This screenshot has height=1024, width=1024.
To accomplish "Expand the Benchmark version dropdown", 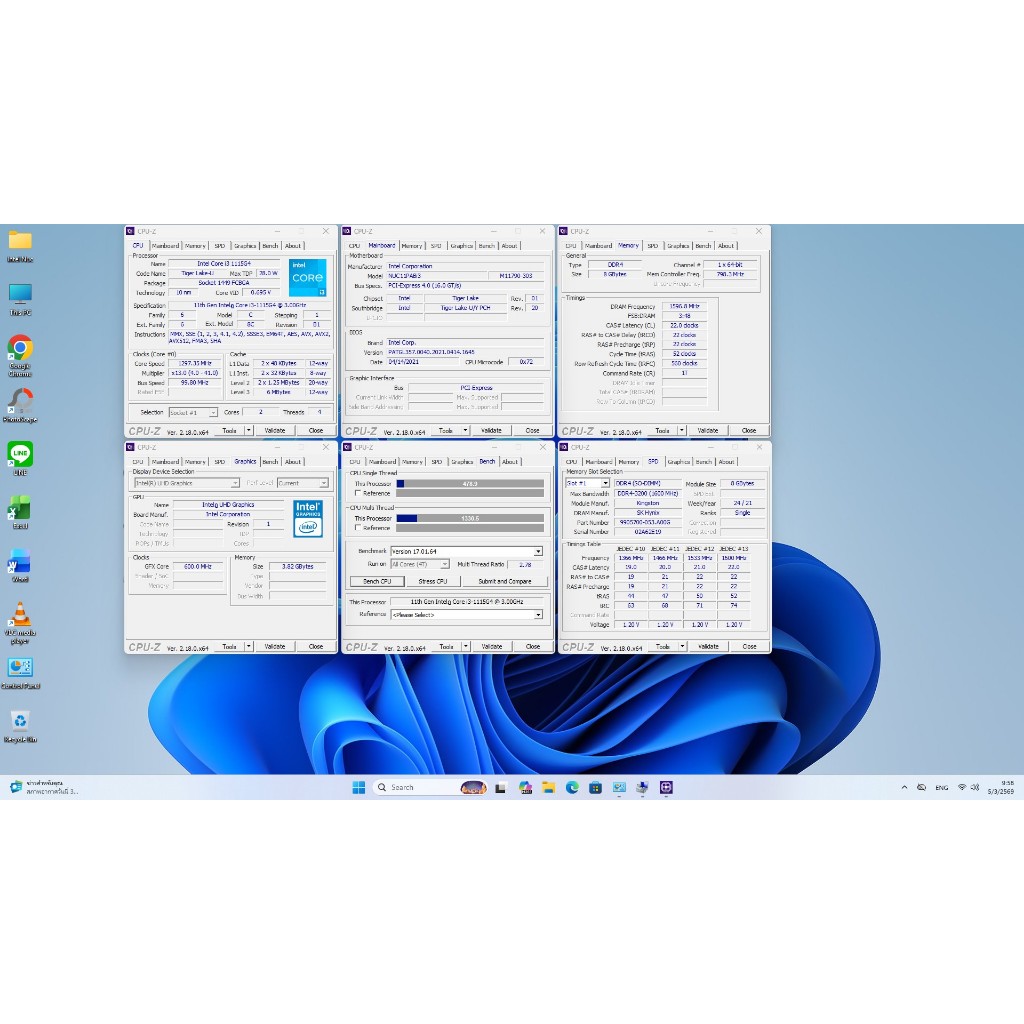I will 538,551.
